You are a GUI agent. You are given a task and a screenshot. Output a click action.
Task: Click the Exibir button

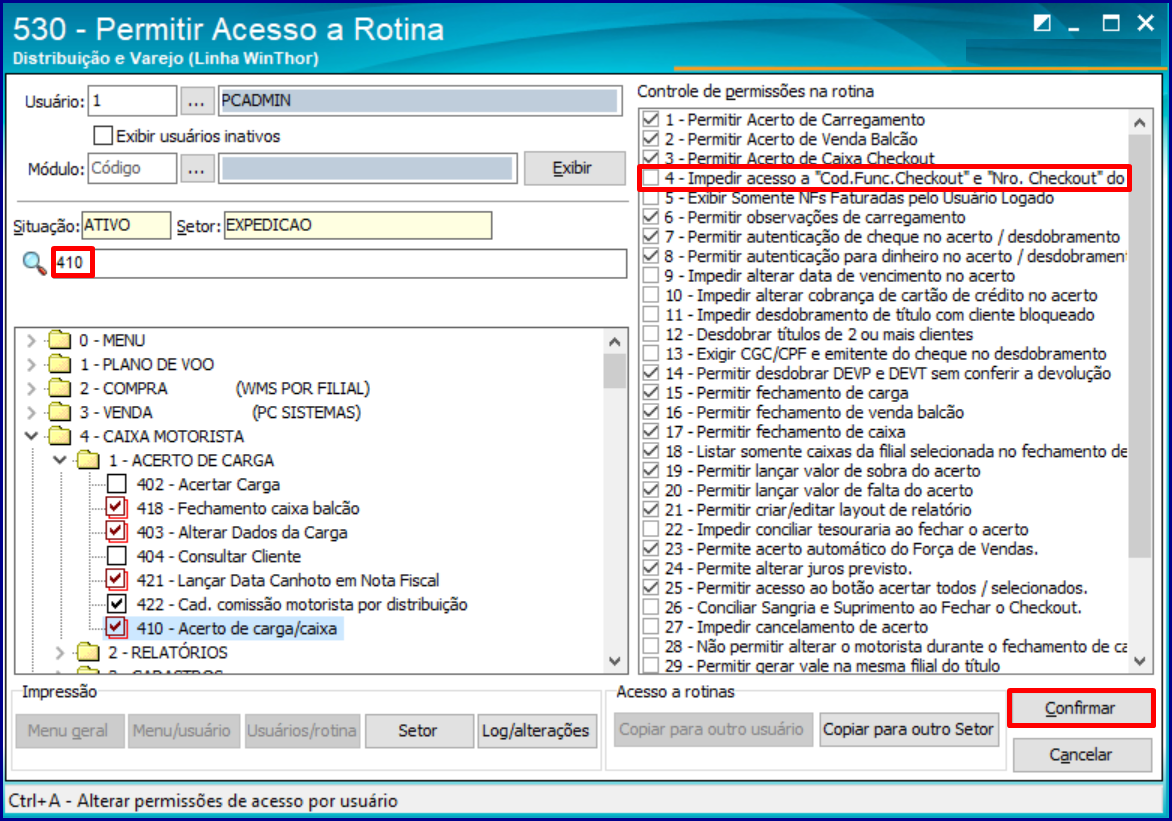tap(573, 168)
